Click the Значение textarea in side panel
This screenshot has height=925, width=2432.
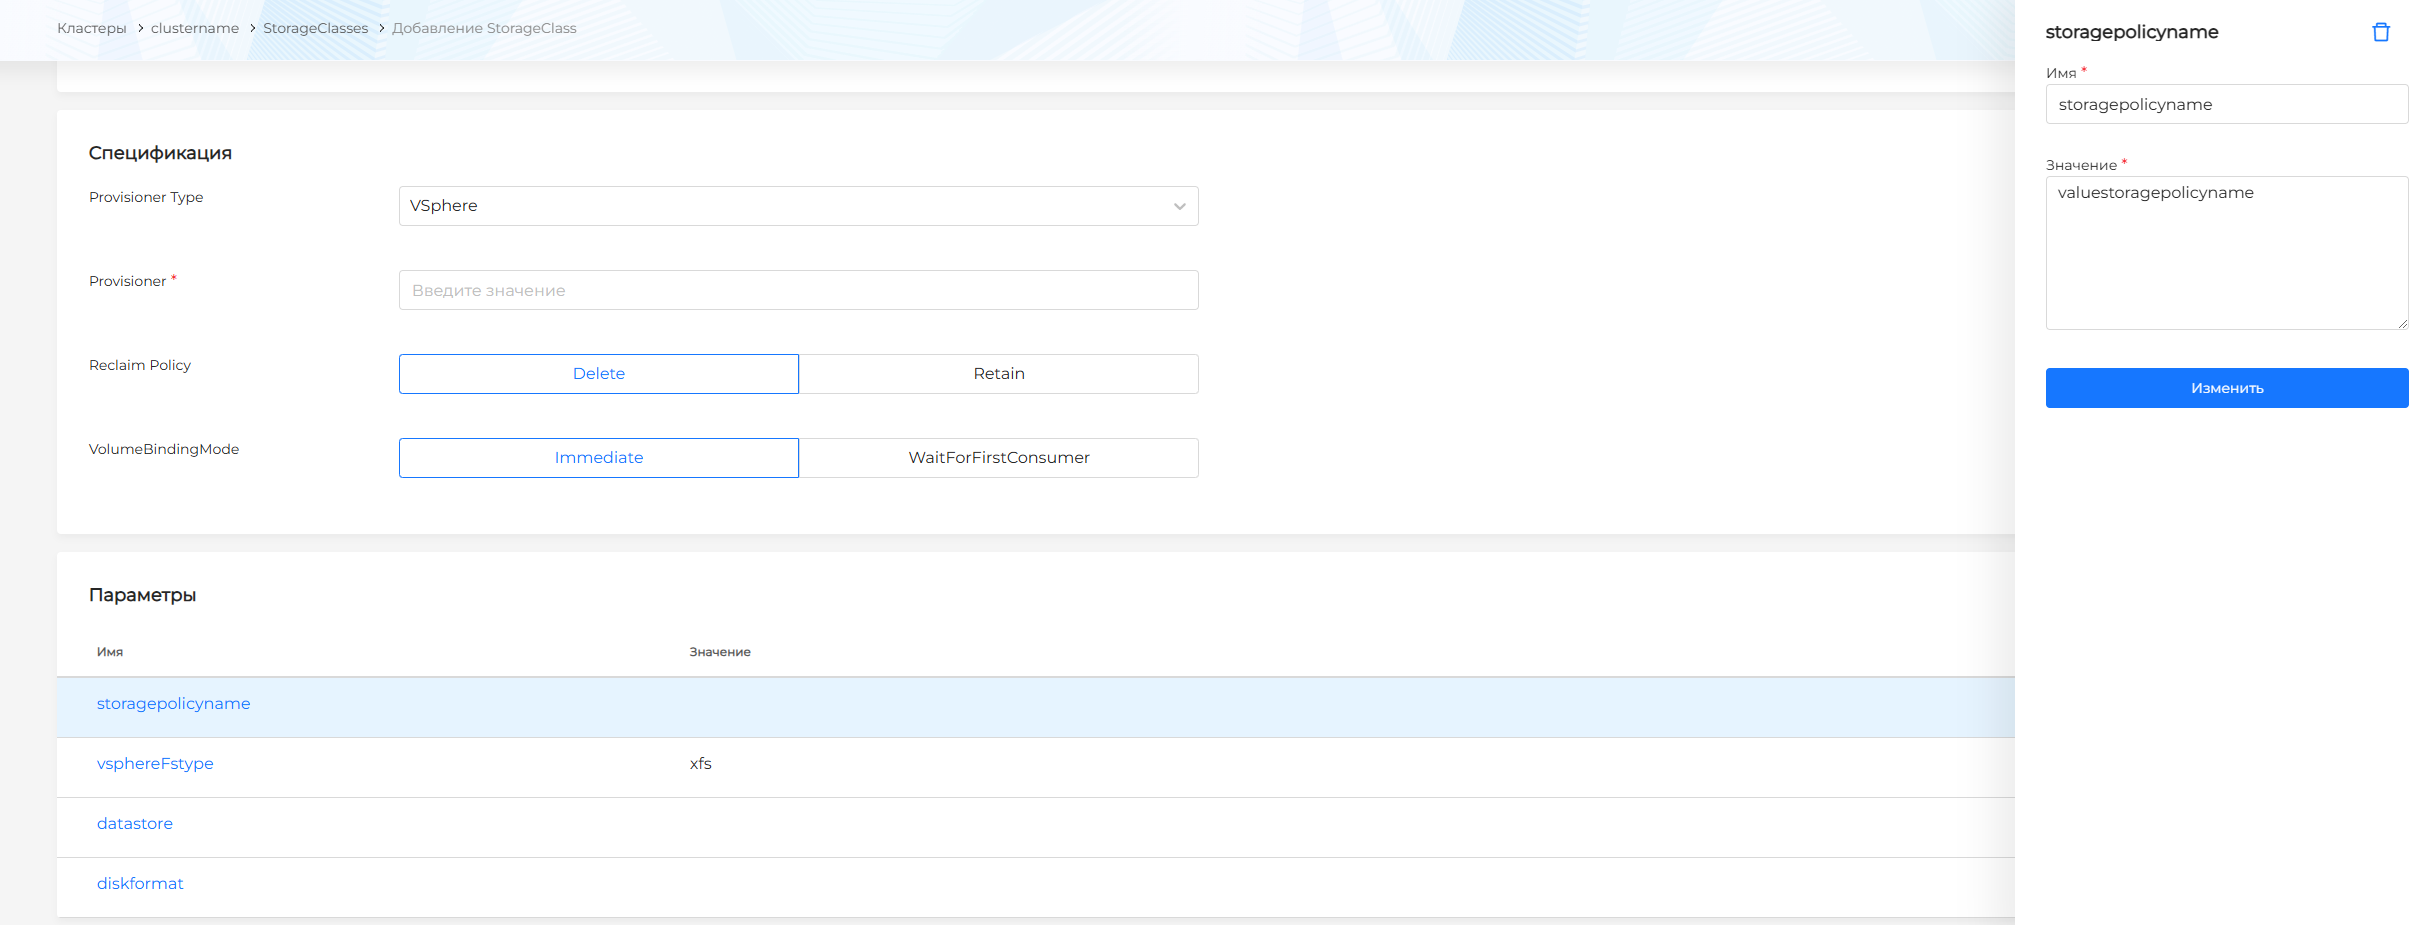tap(2226, 253)
